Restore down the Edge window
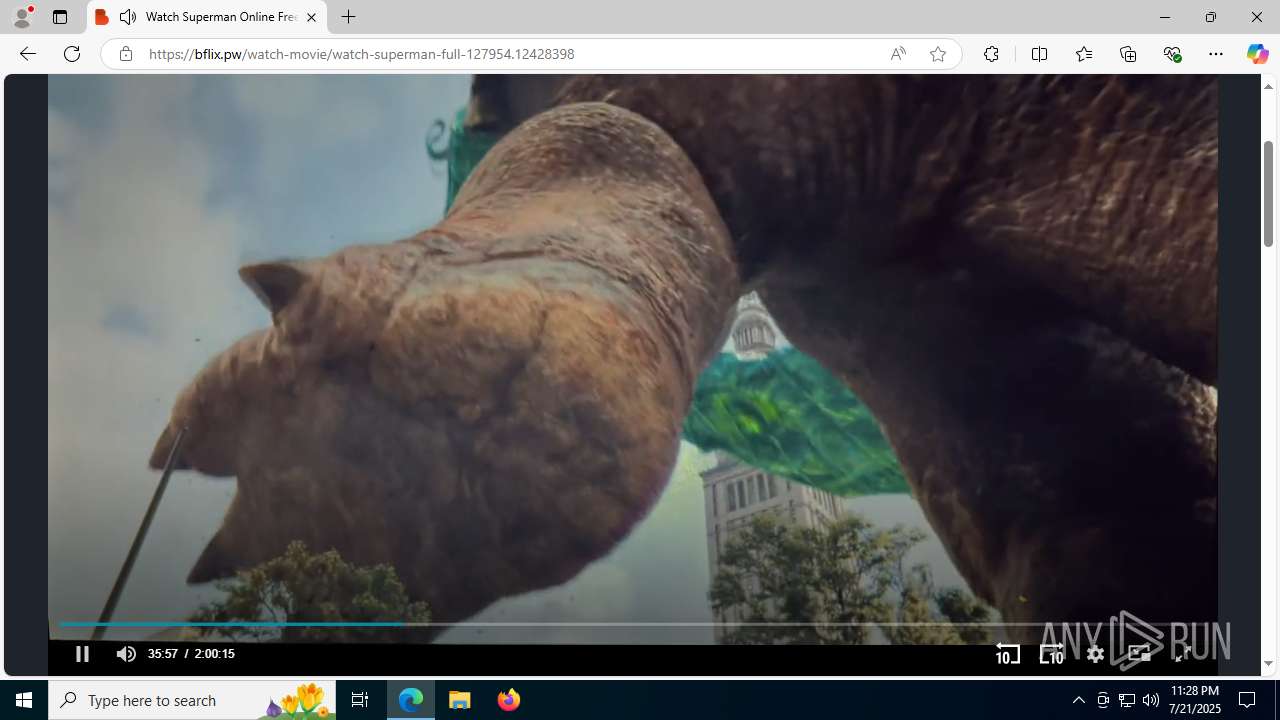 (x=1211, y=17)
